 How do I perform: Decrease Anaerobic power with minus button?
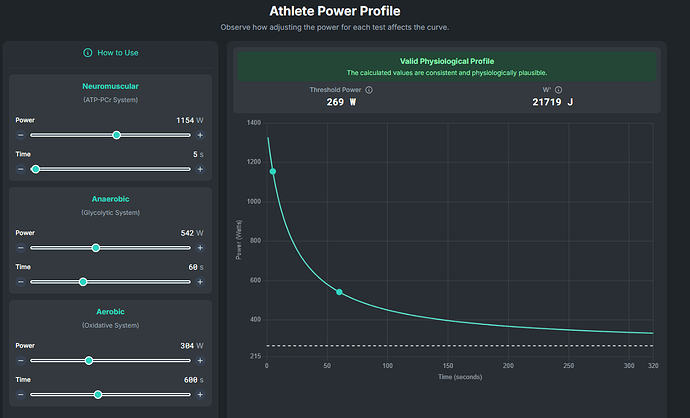[x=20, y=248]
